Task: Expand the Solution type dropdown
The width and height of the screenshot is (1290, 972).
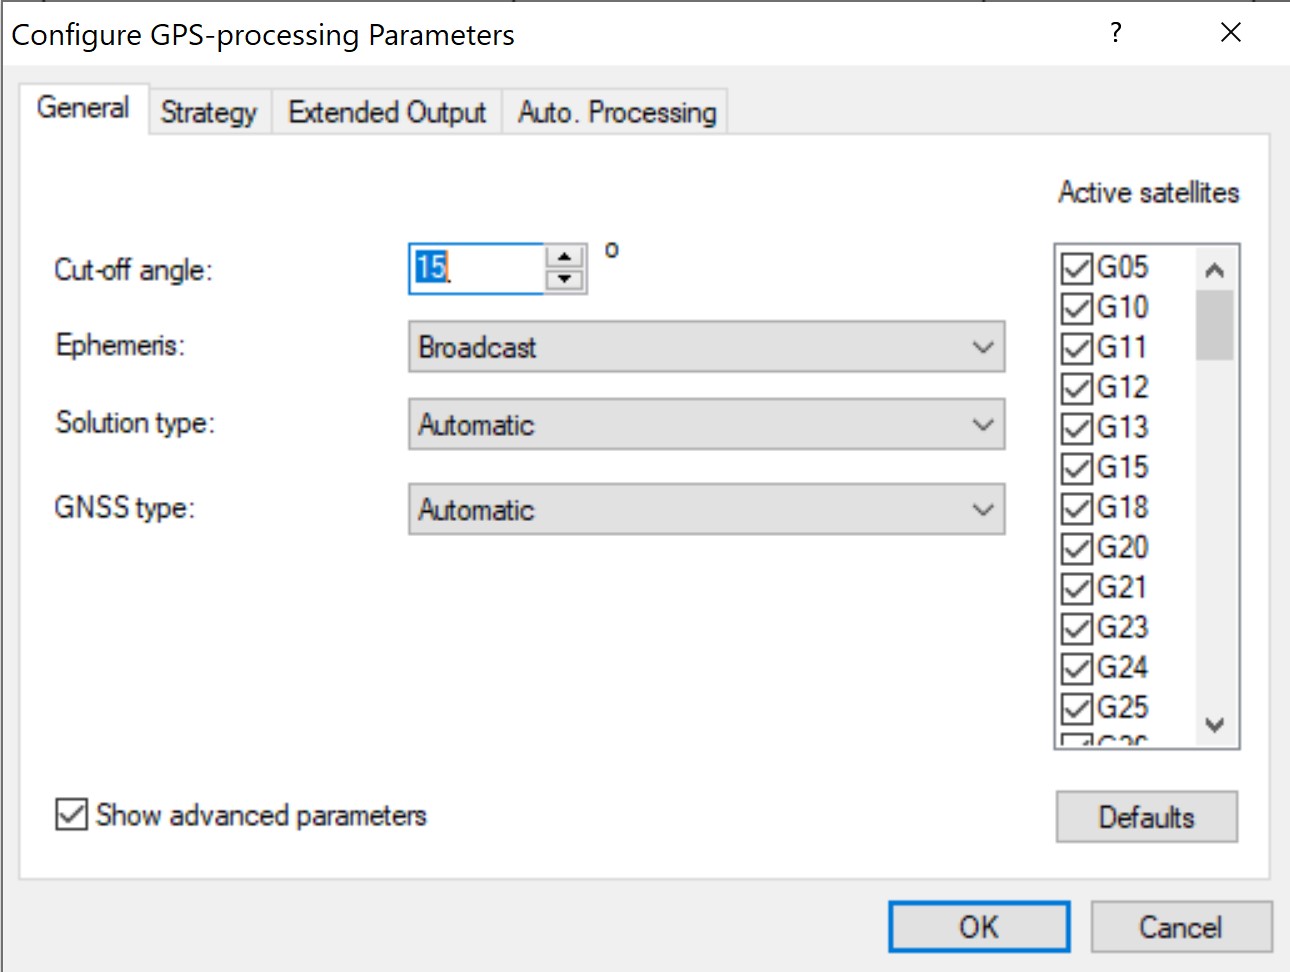Action: point(706,424)
